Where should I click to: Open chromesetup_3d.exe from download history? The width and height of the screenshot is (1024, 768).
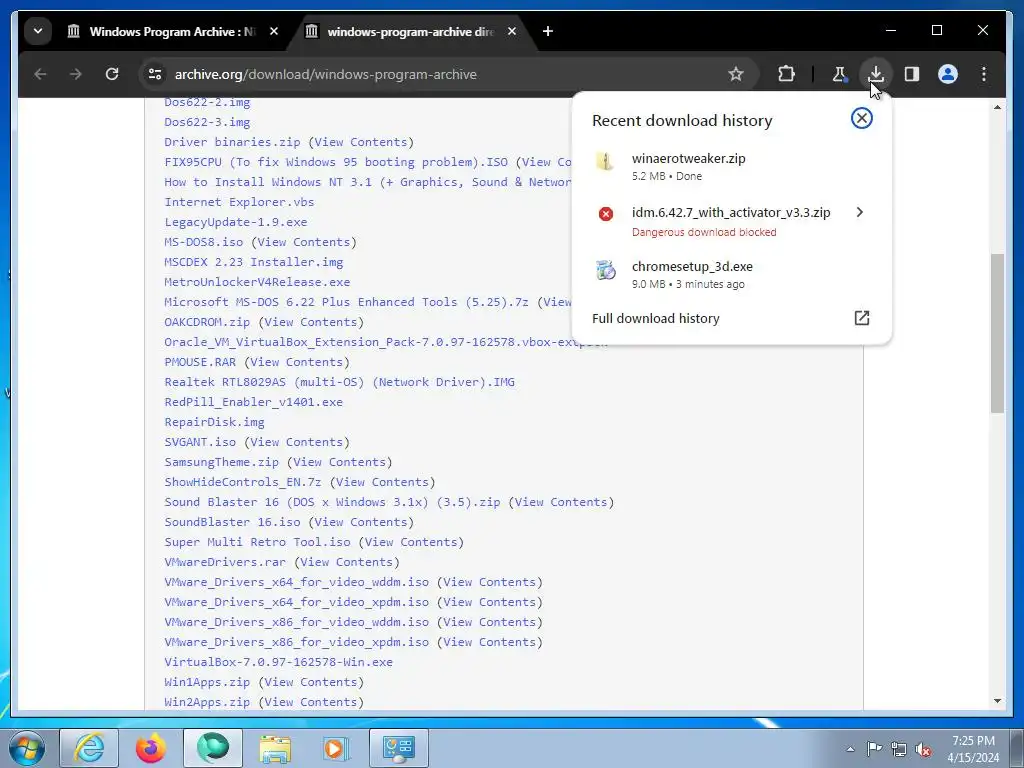692,266
